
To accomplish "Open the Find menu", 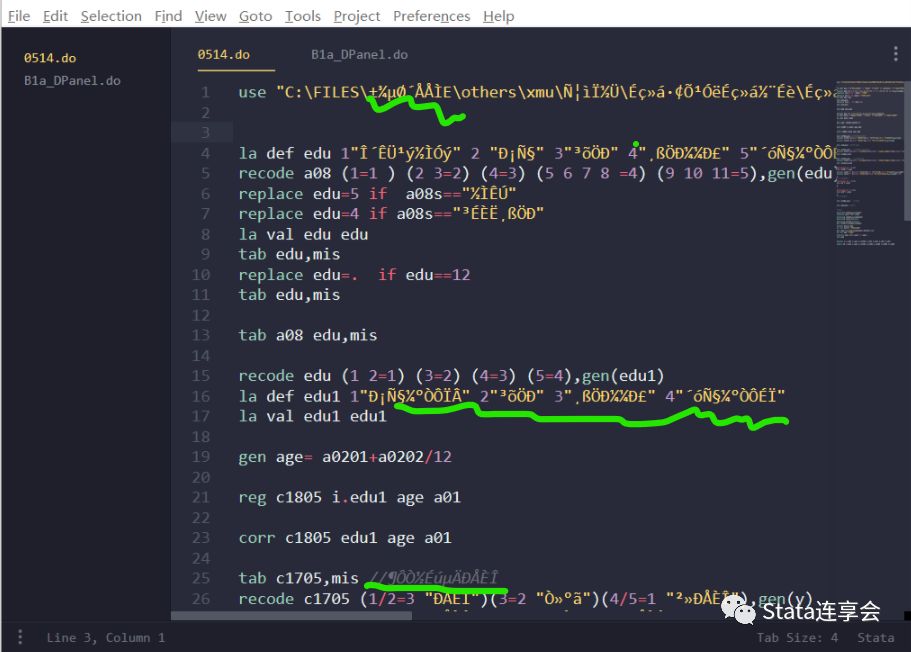I will point(167,15).
